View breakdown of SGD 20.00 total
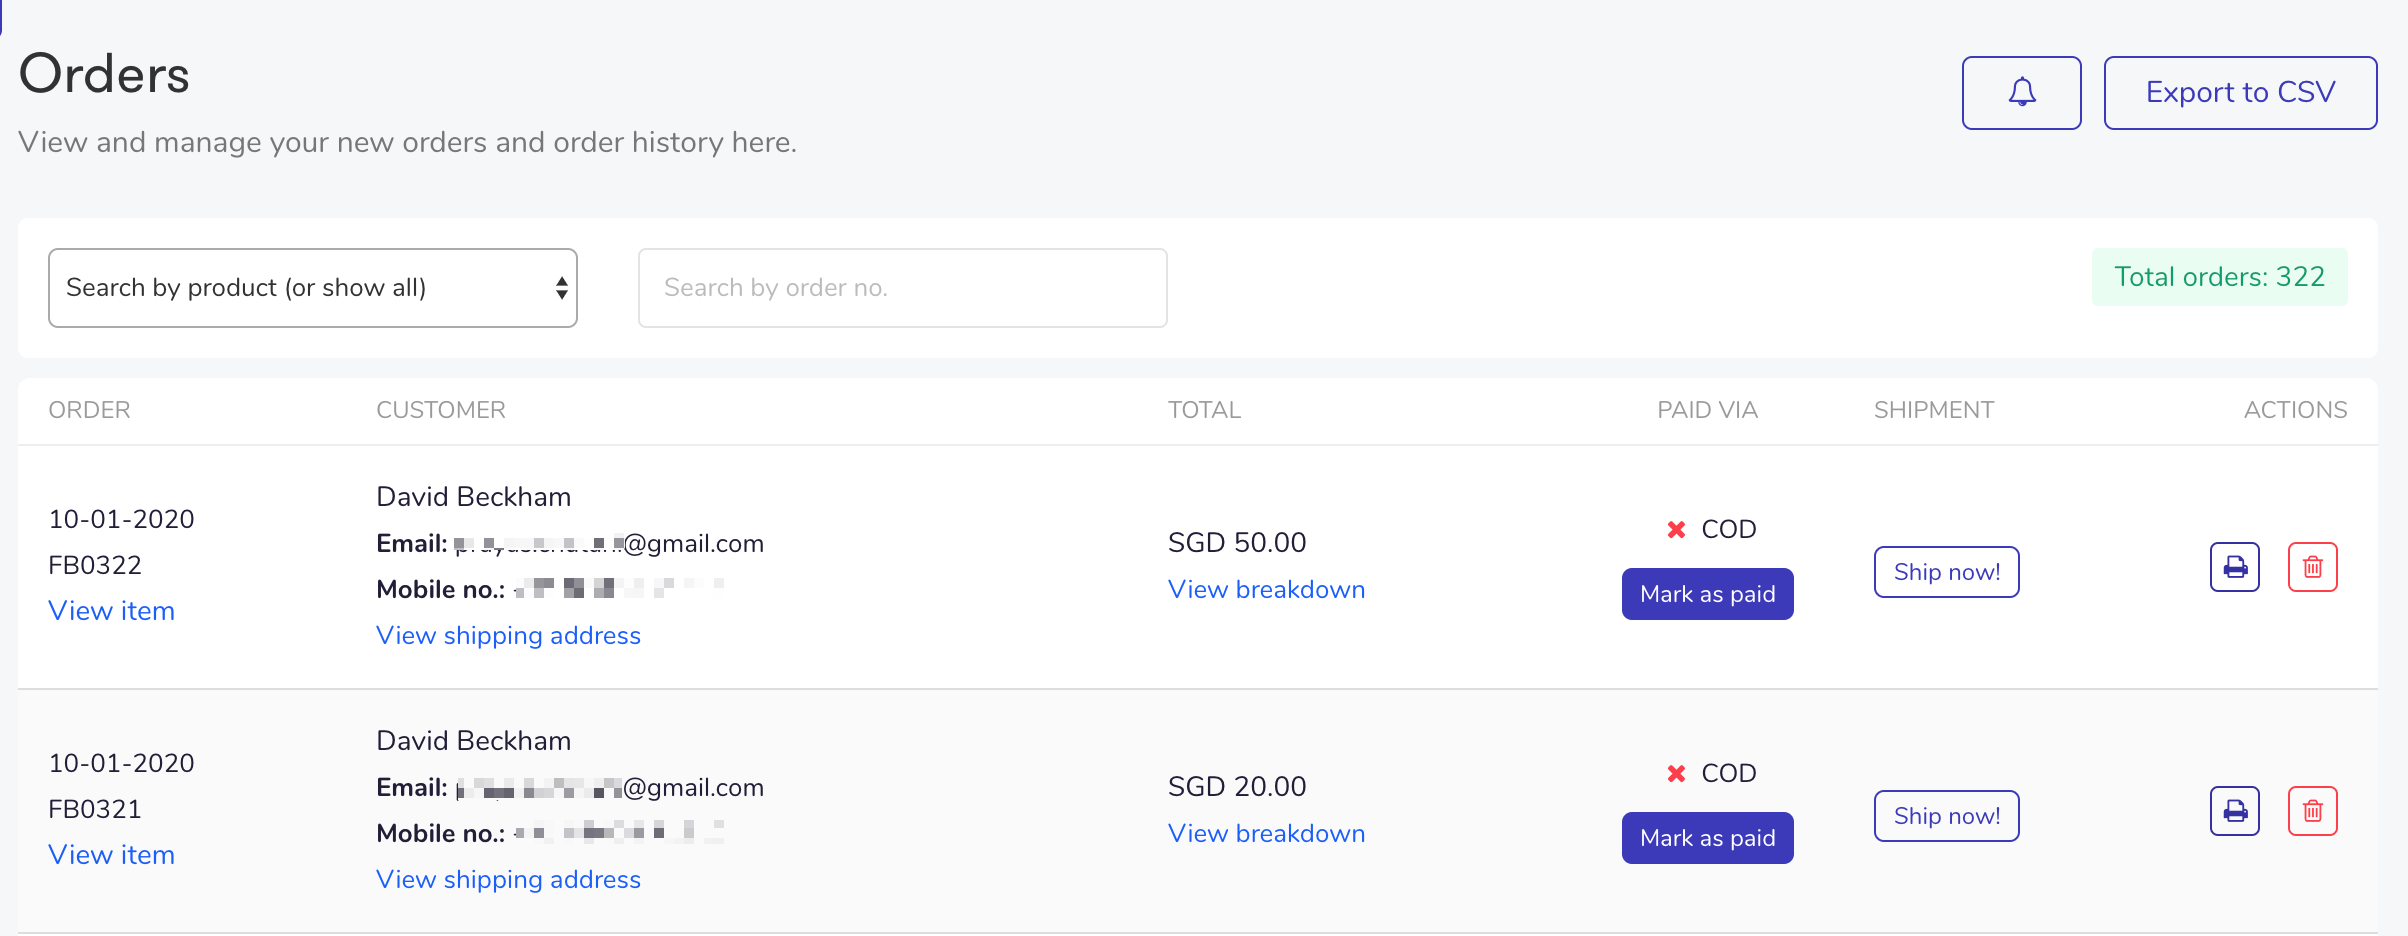 [x=1267, y=834]
